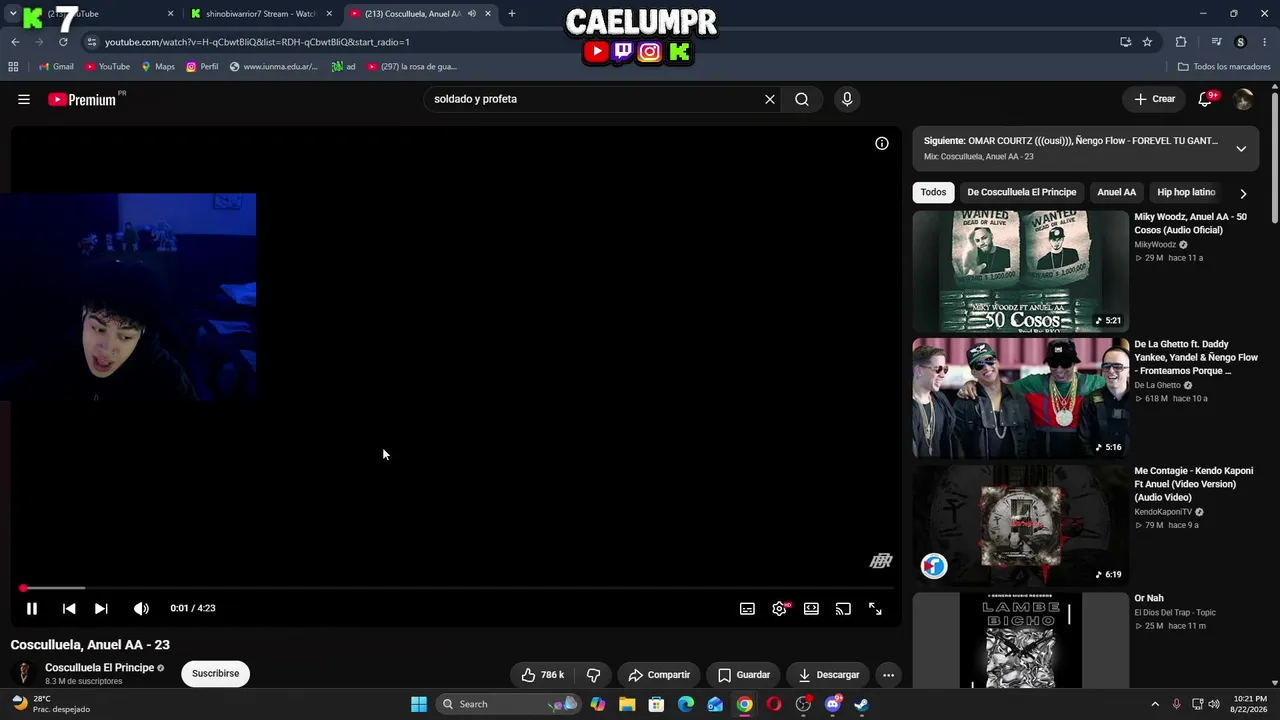Screen dimensions: 1280x720
Task: Show video info card
Action: pos(882,143)
